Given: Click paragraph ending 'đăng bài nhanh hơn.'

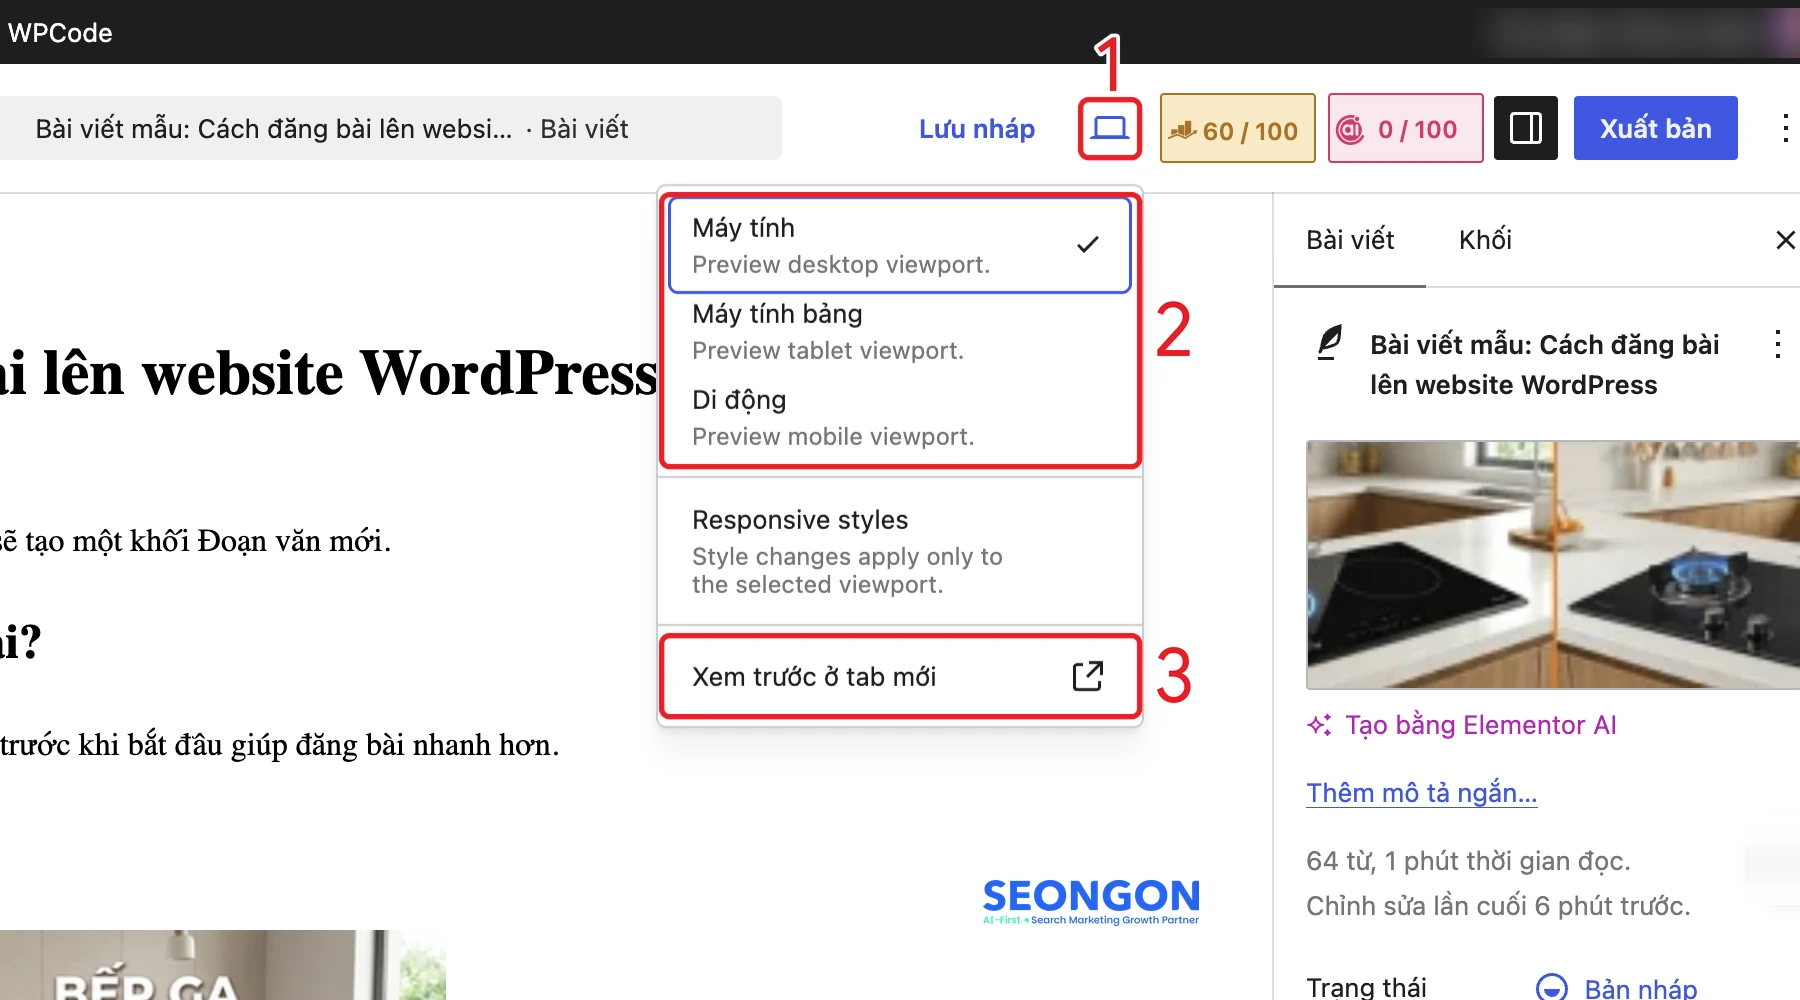Looking at the screenshot, I should 279,745.
